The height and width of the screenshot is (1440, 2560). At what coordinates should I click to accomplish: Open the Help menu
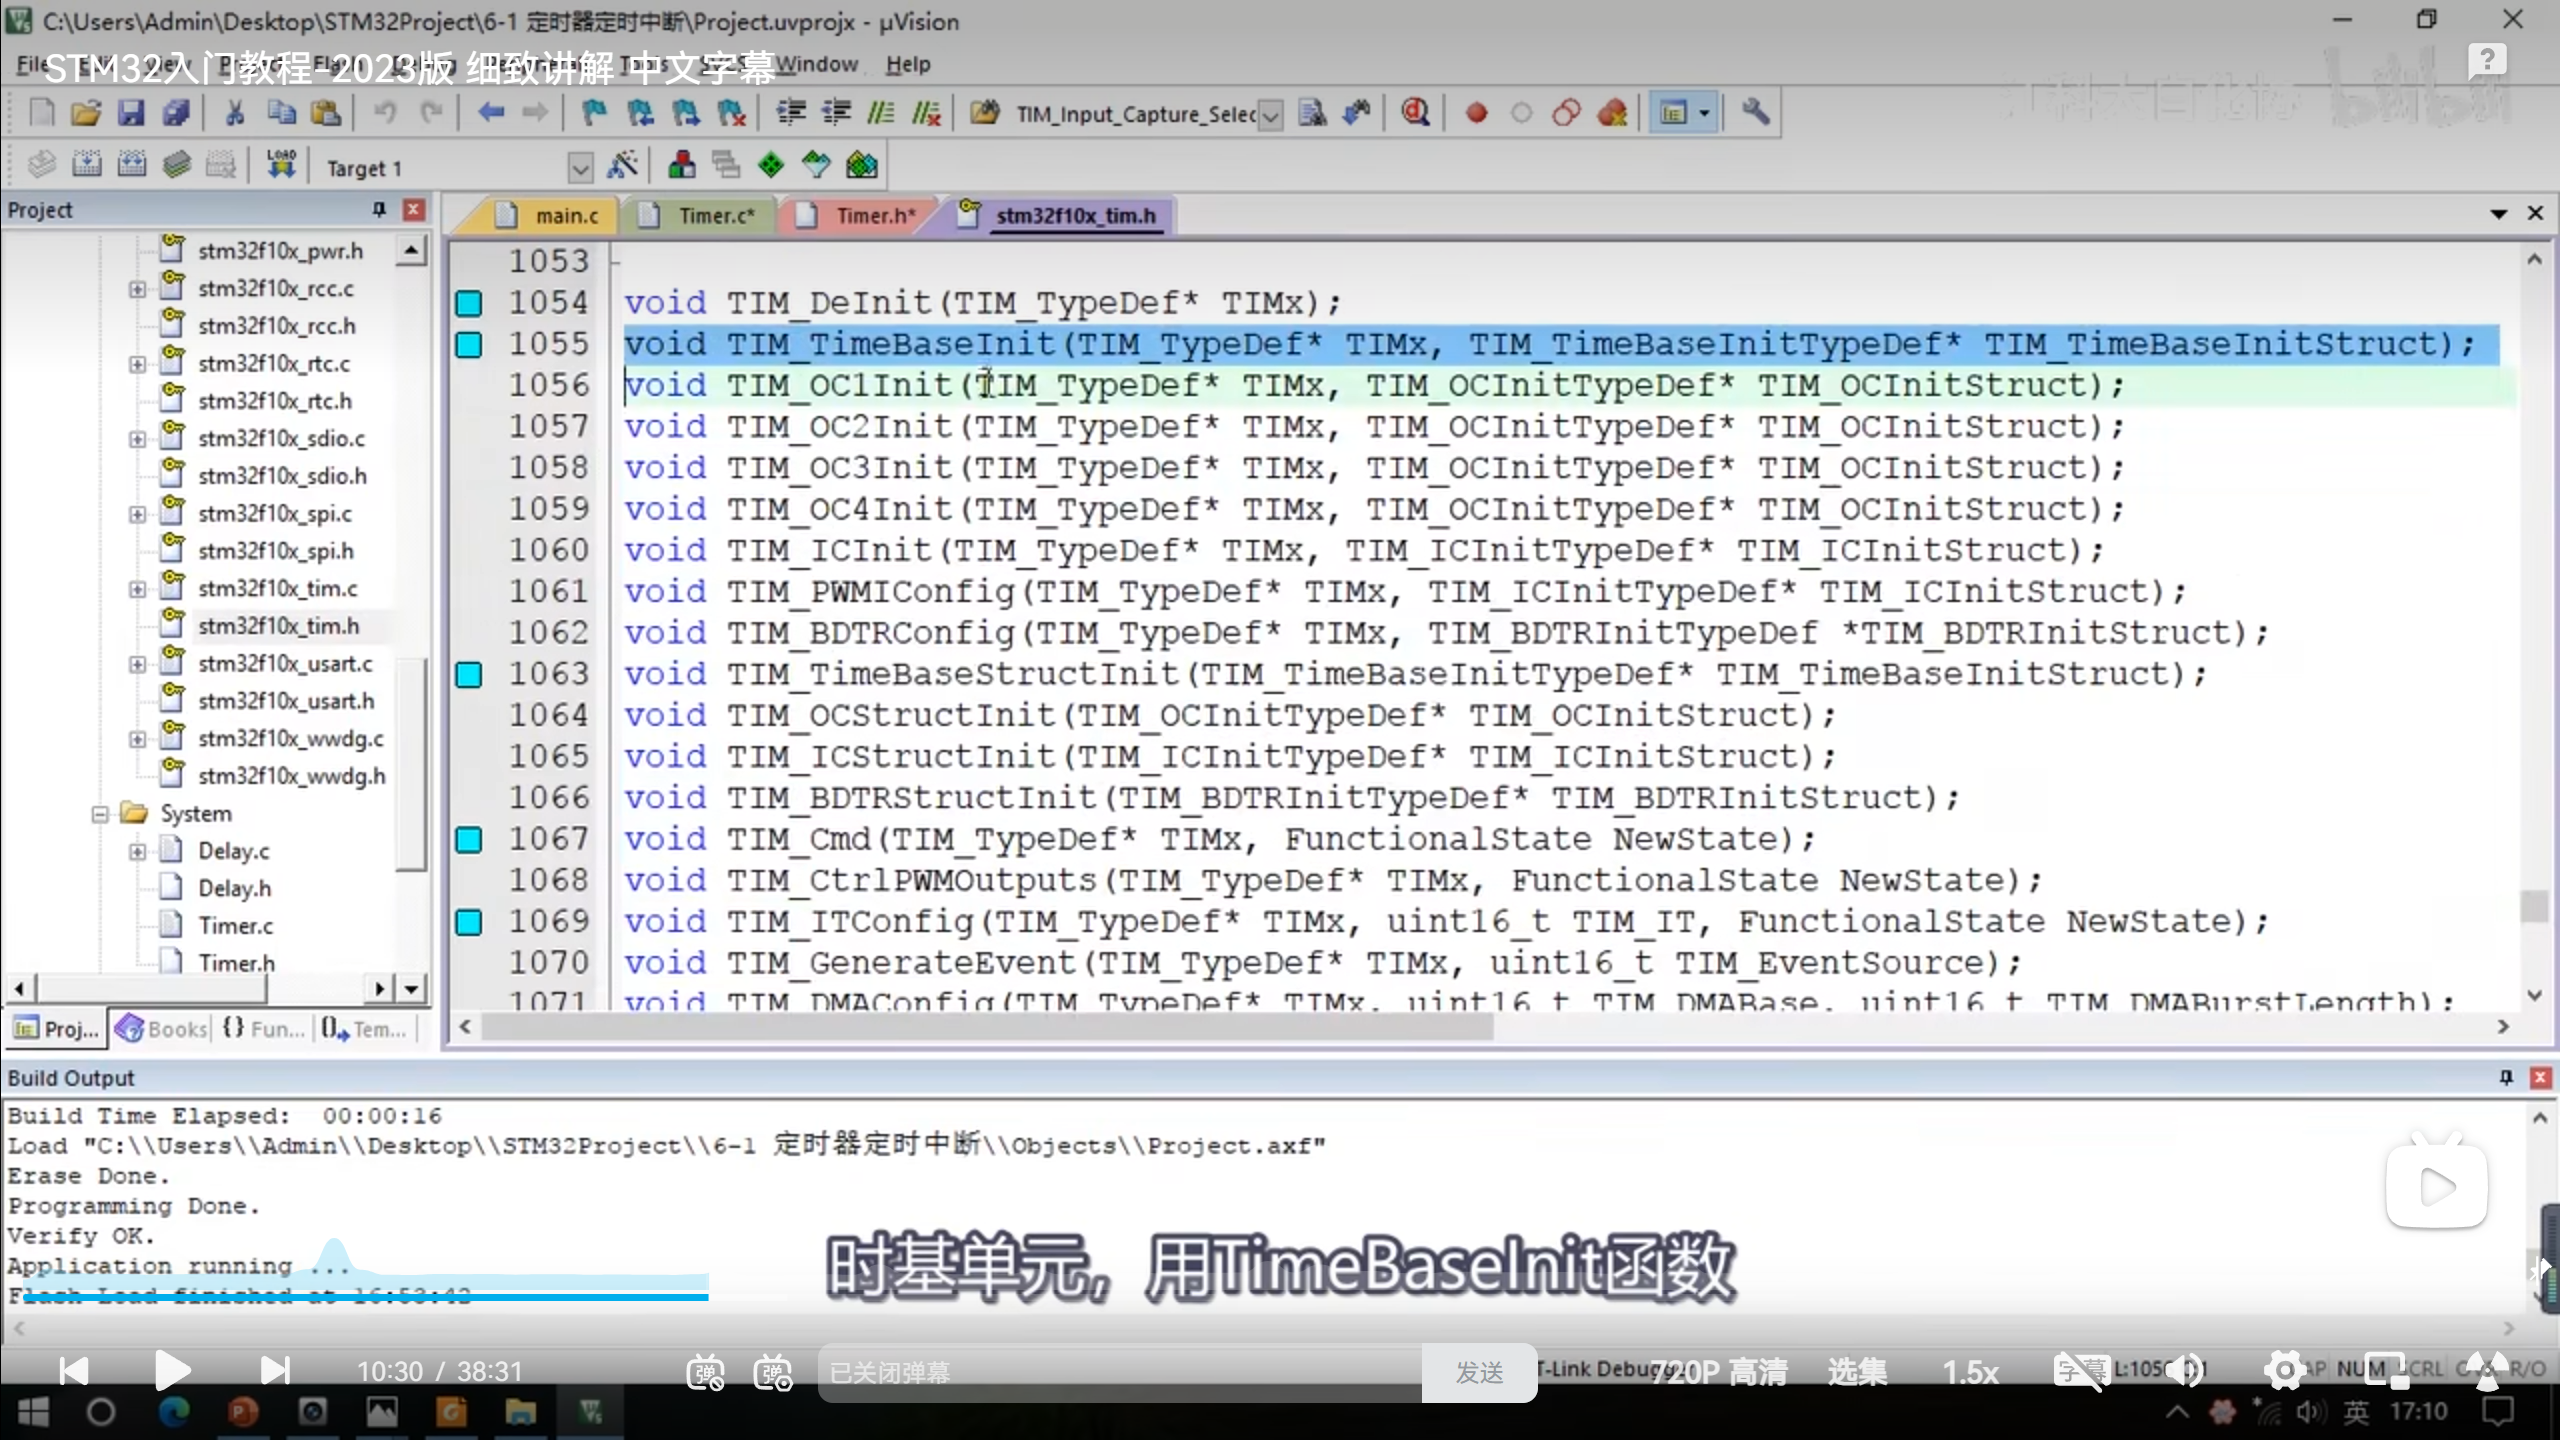coord(907,65)
